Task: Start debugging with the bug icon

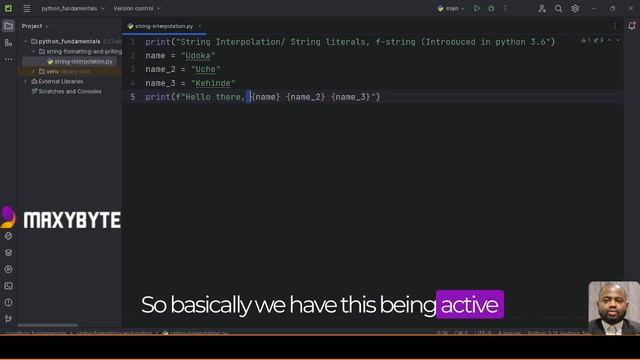Action: click(491, 8)
